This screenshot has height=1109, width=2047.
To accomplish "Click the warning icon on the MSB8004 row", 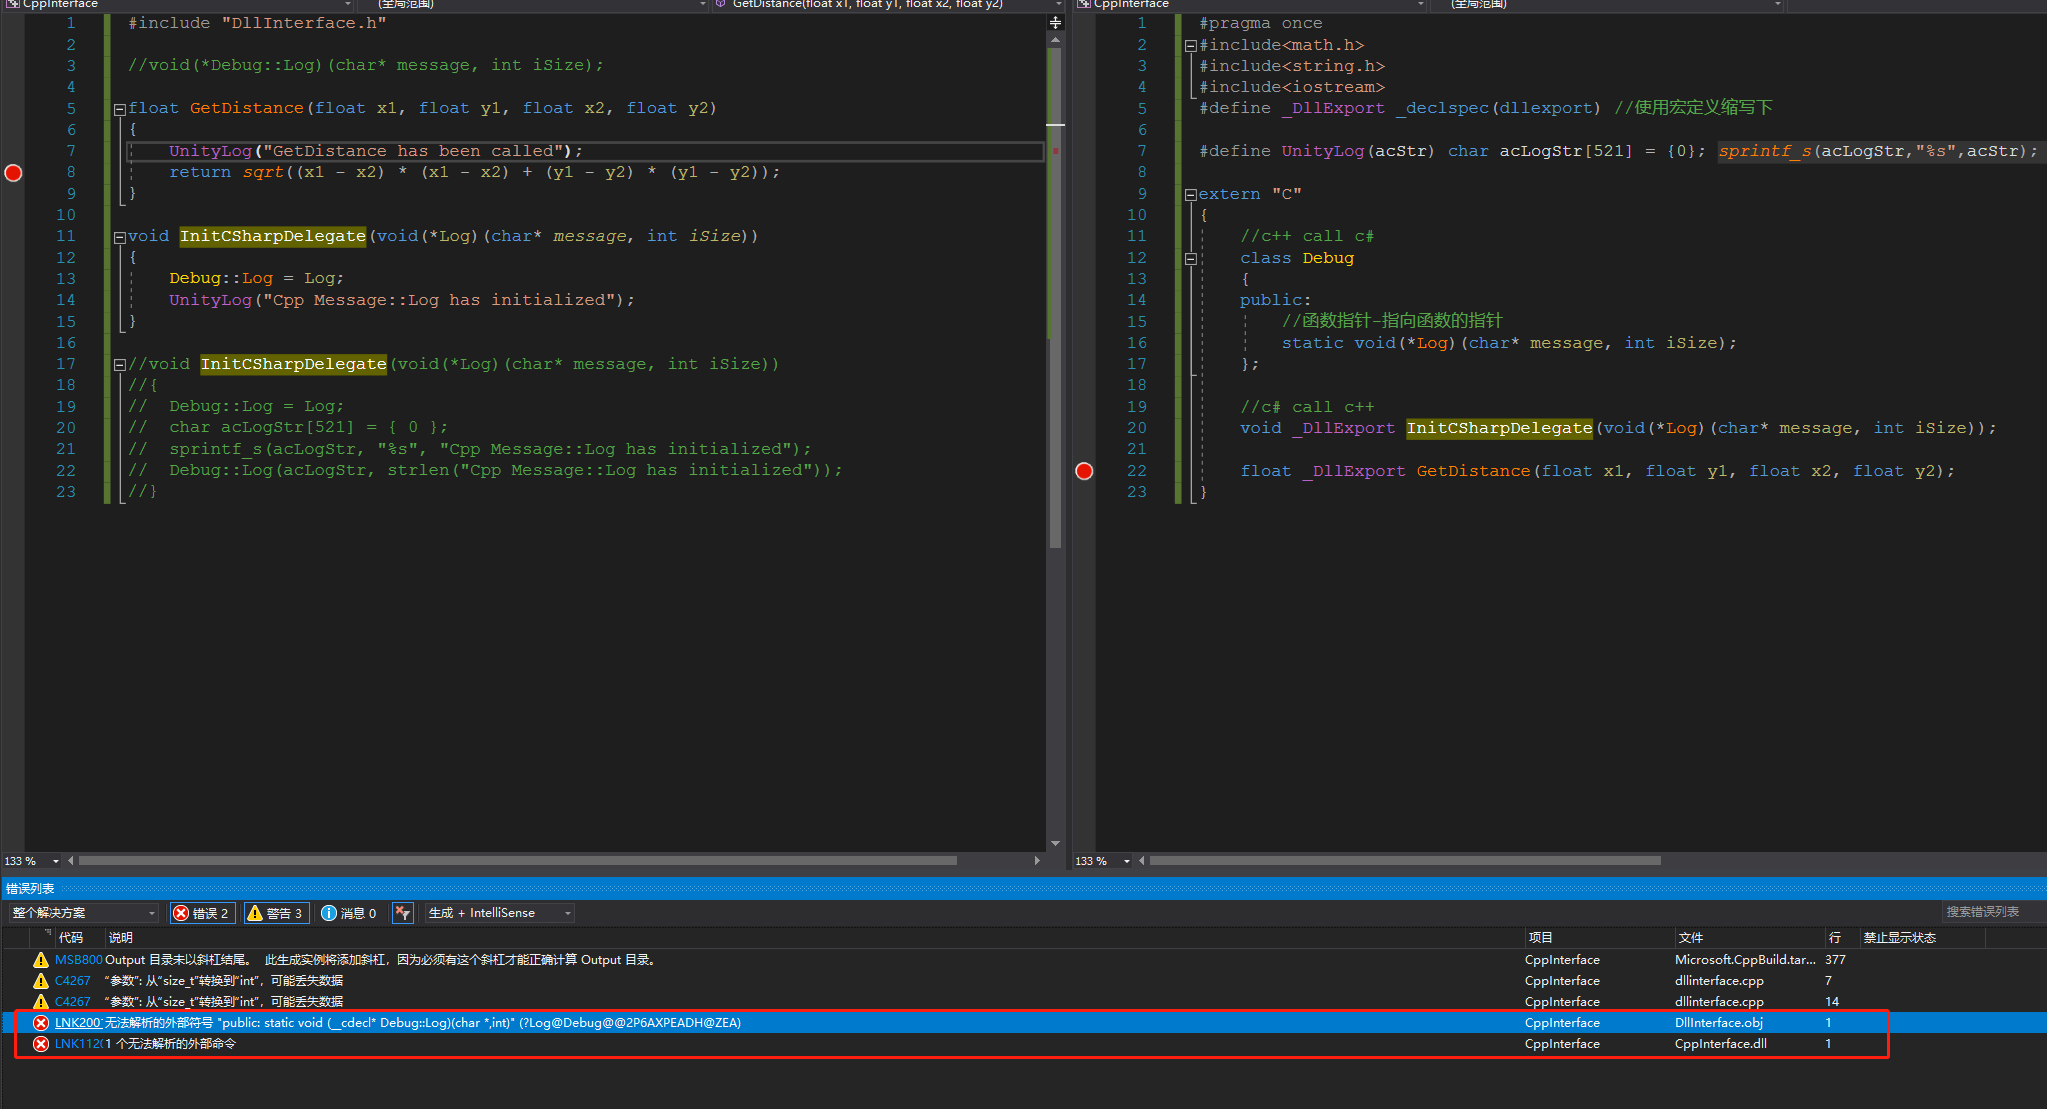I will pos(41,960).
